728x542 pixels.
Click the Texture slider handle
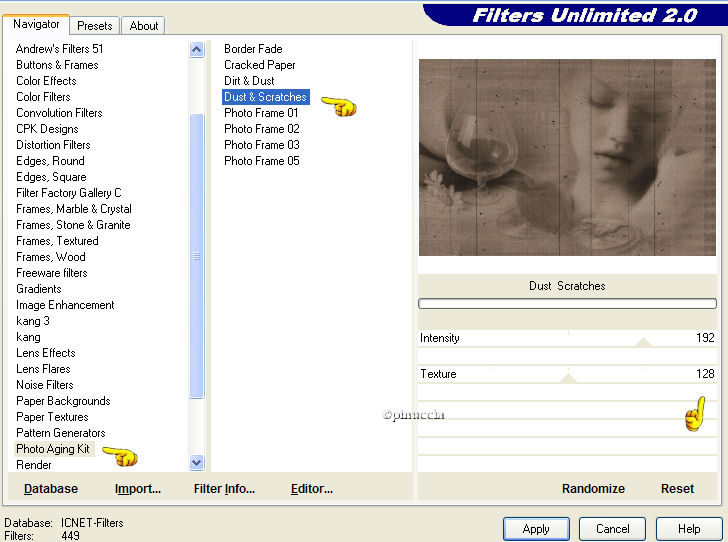(x=568, y=379)
